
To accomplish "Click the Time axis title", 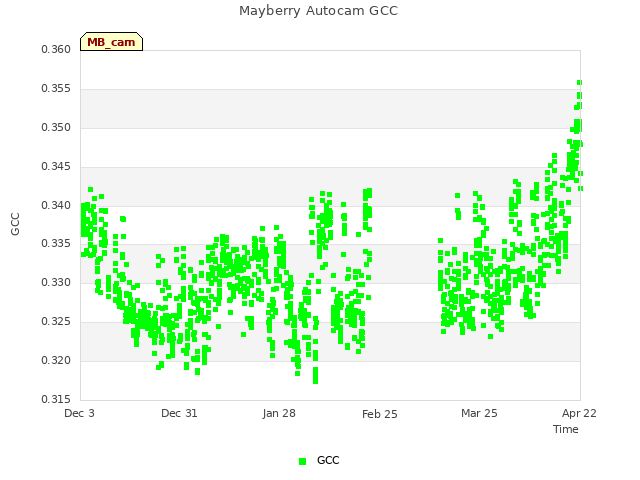I will (x=566, y=429).
